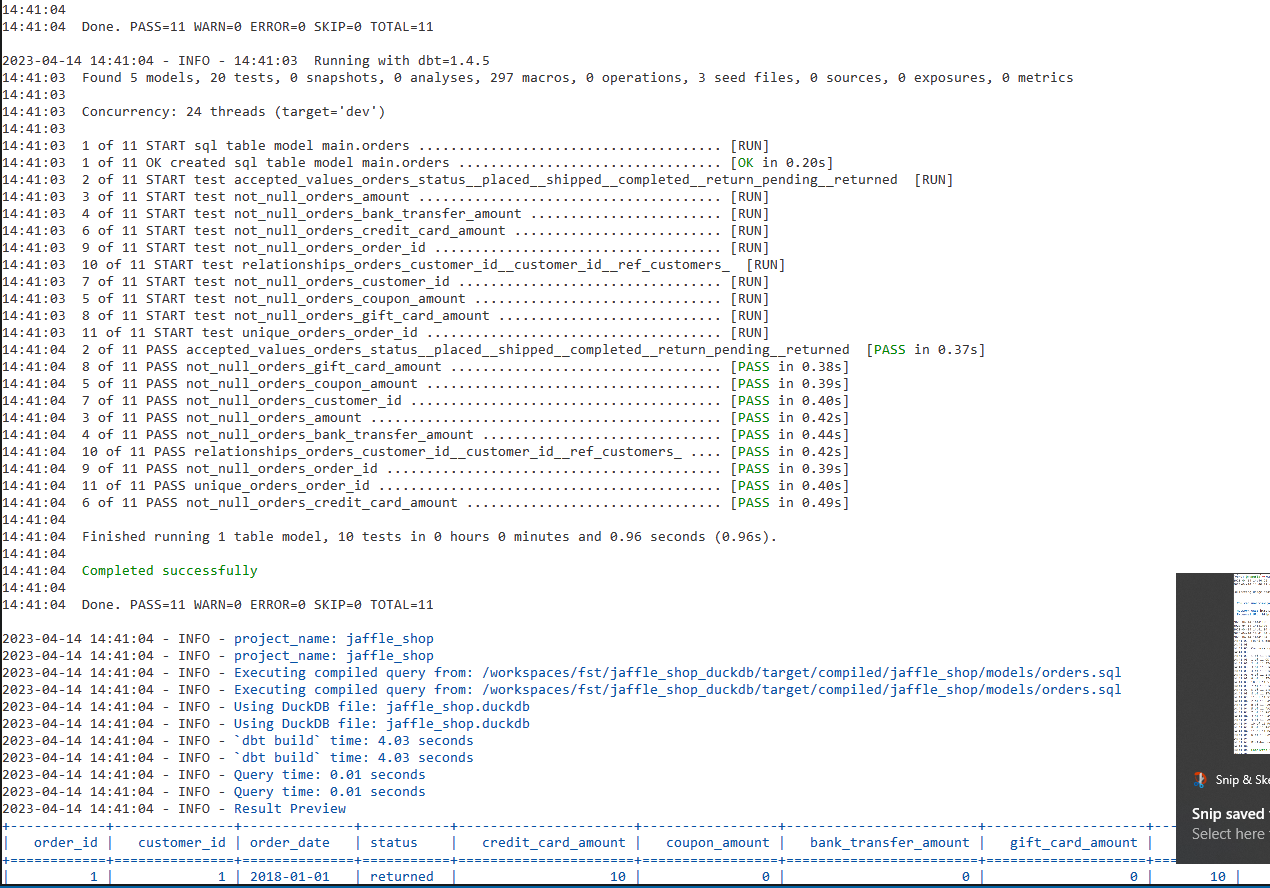Image resolution: width=1270 pixels, height=888 pixels.
Task: Click the "[PASS in 0.44s]" result
Action: pos(790,435)
